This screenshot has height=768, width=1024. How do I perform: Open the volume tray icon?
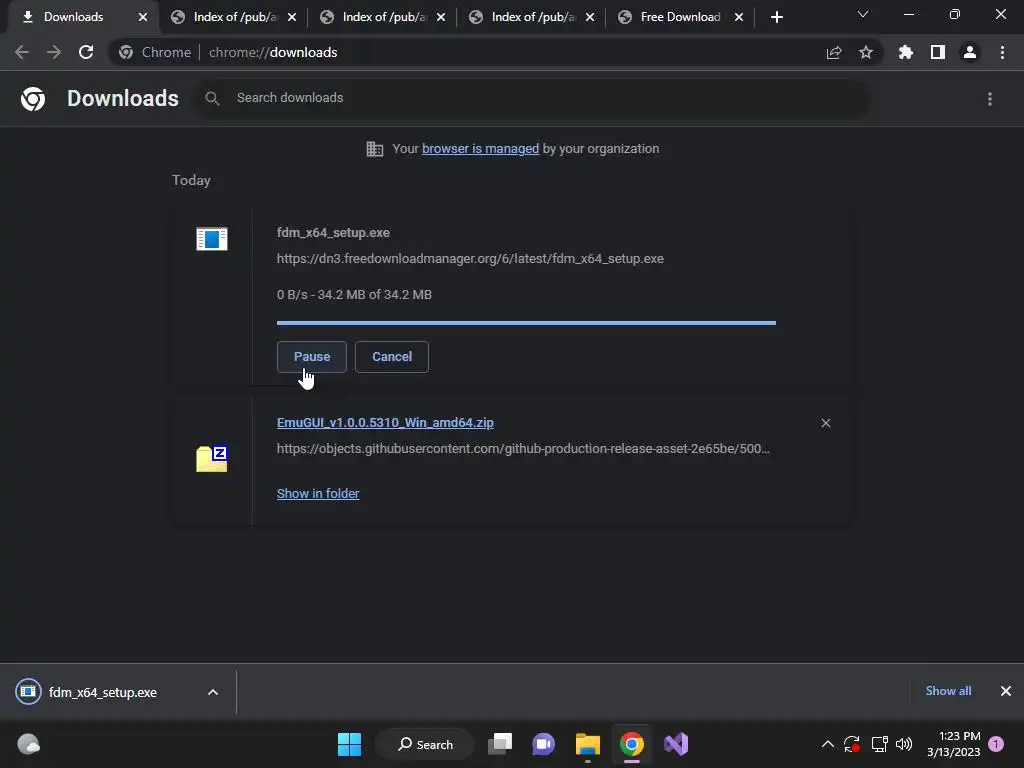pos(904,744)
